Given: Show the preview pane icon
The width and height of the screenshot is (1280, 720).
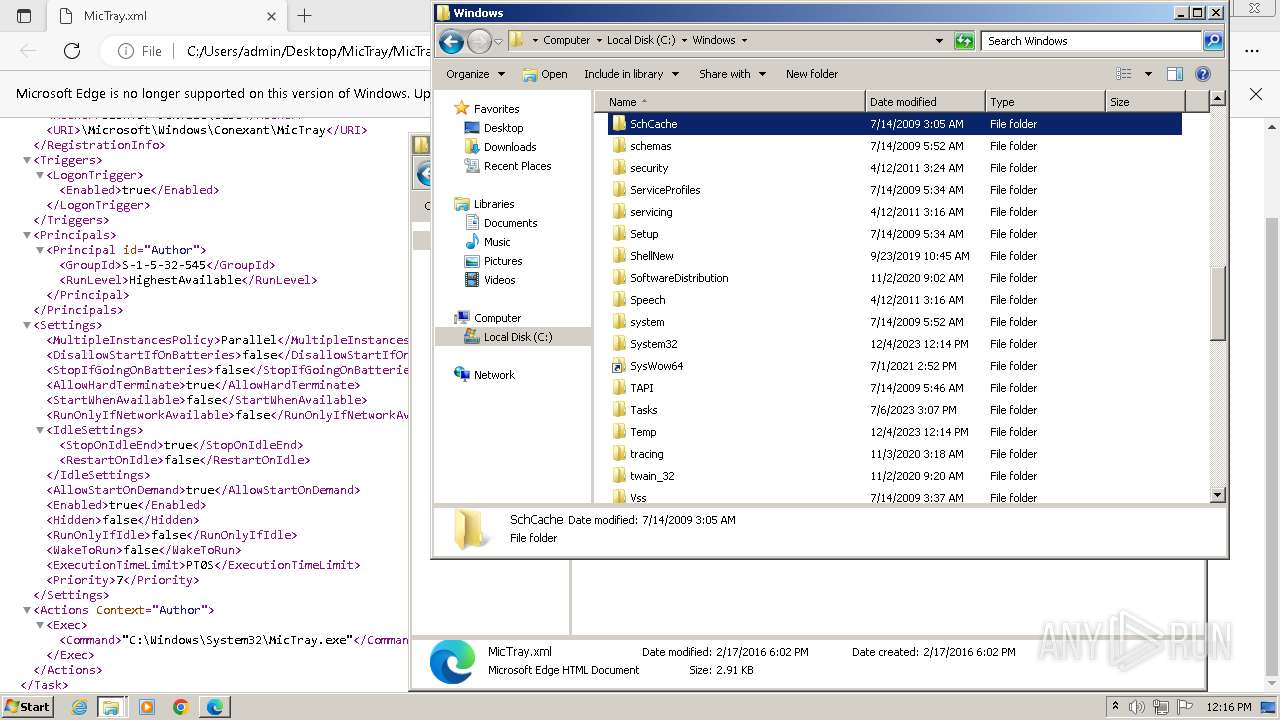Looking at the screenshot, I should click(1175, 74).
